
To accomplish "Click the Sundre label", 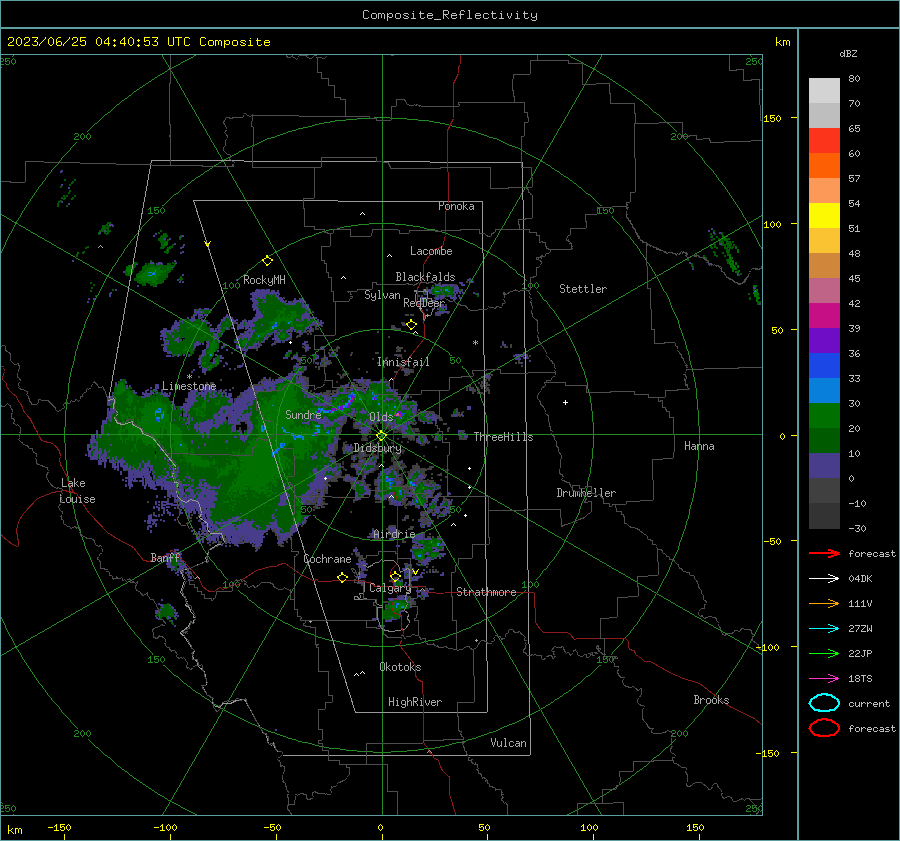I will 303,414.
